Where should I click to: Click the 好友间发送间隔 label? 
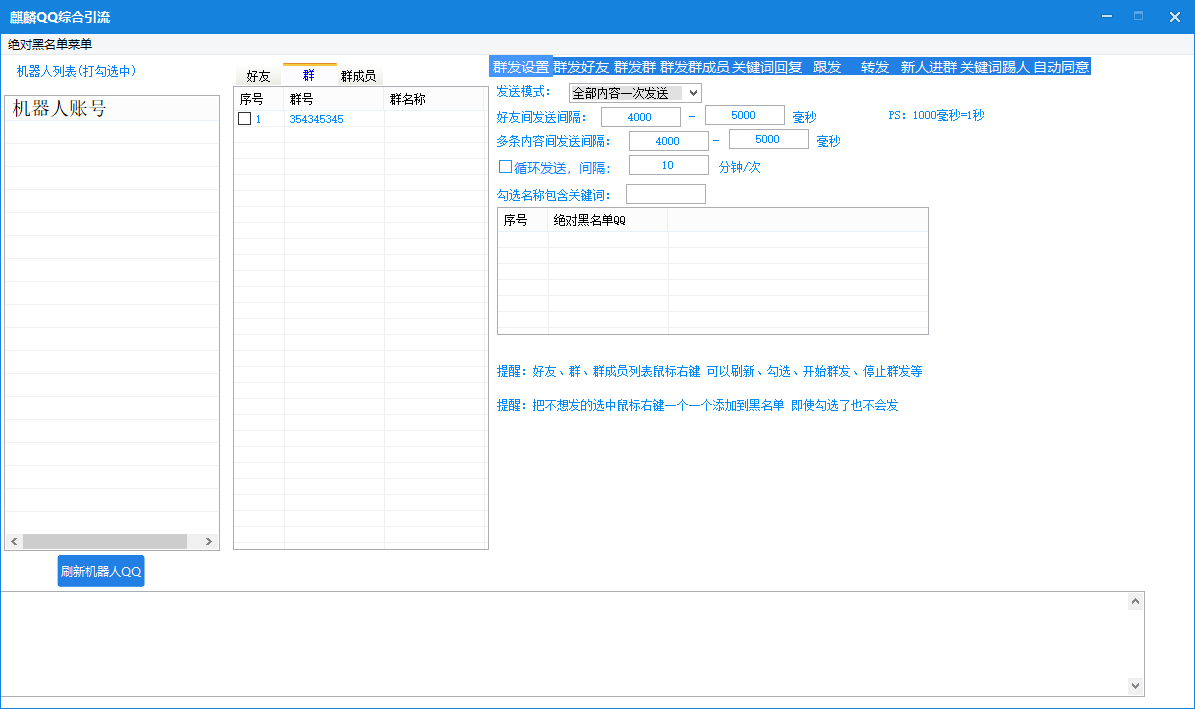[541, 117]
